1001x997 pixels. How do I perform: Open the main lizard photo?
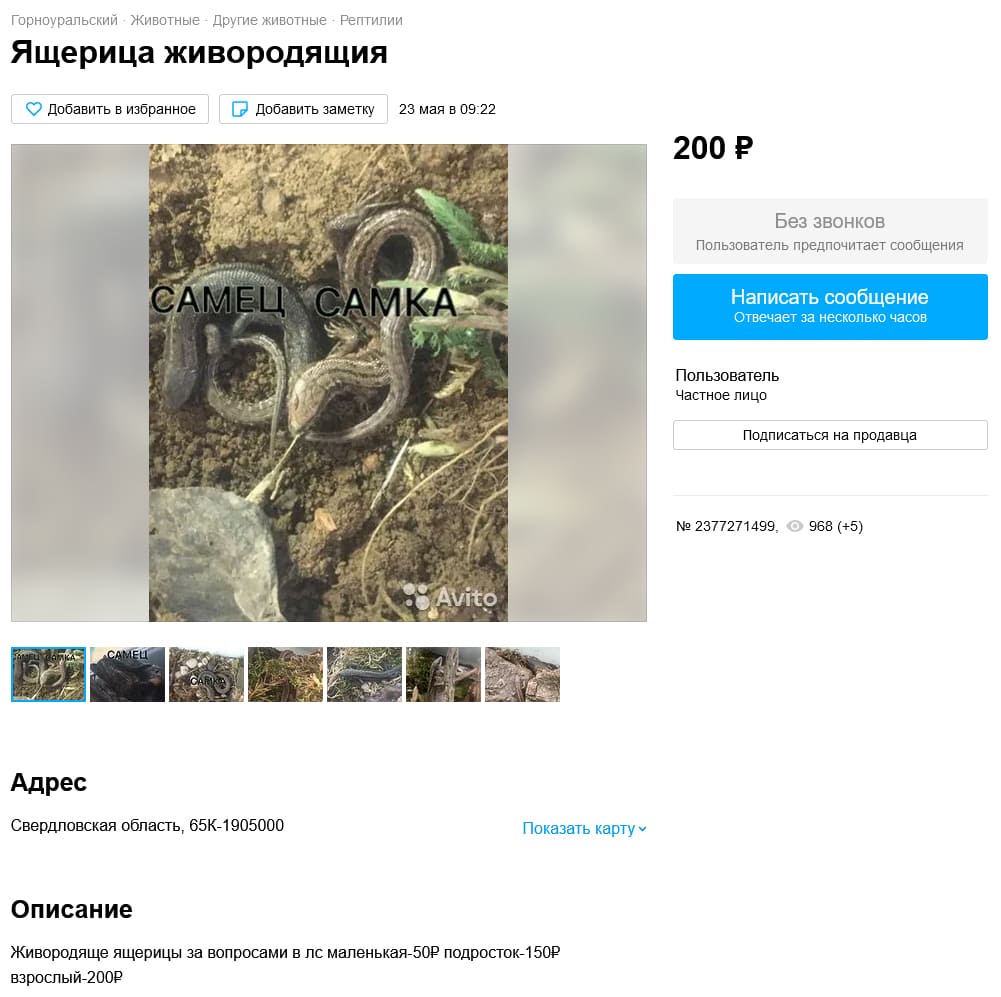point(329,383)
